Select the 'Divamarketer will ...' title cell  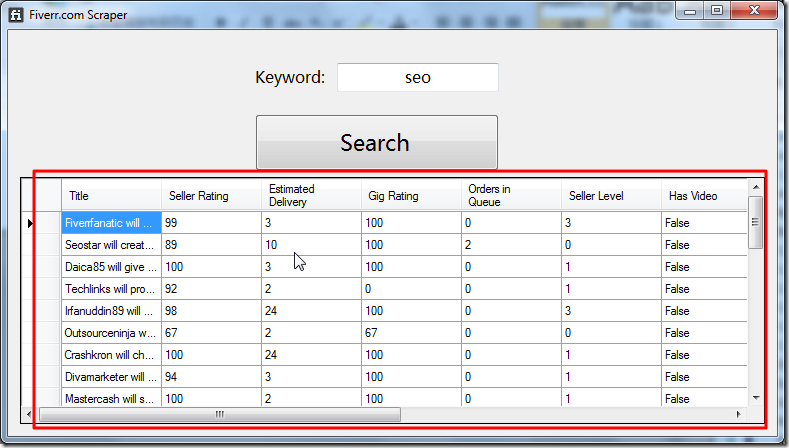[x=111, y=377]
